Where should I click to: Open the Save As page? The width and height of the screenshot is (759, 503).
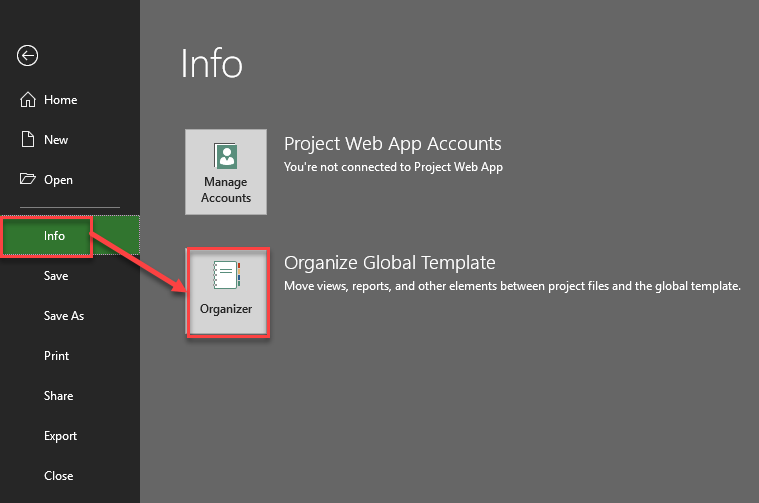63,316
